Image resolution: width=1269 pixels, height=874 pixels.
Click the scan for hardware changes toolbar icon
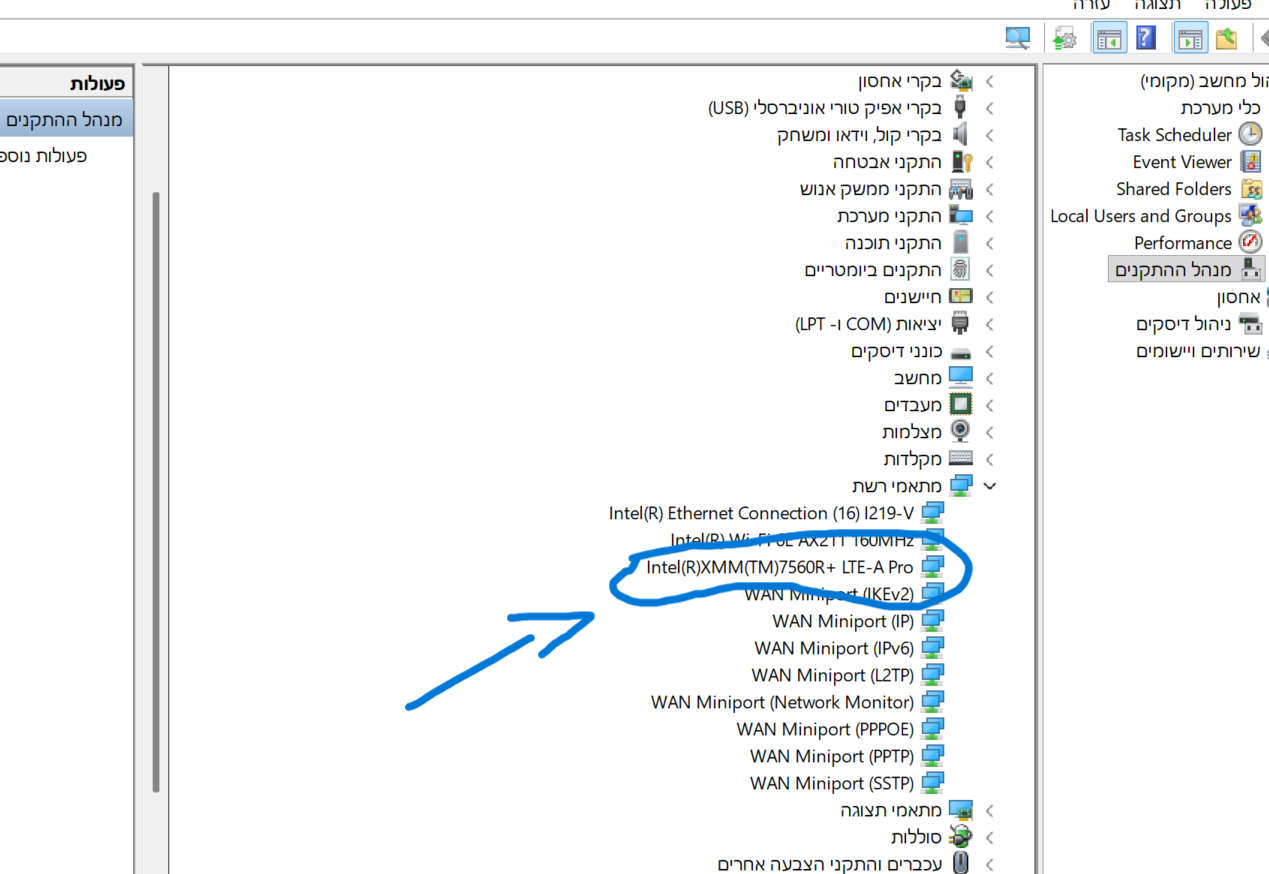coord(1018,38)
